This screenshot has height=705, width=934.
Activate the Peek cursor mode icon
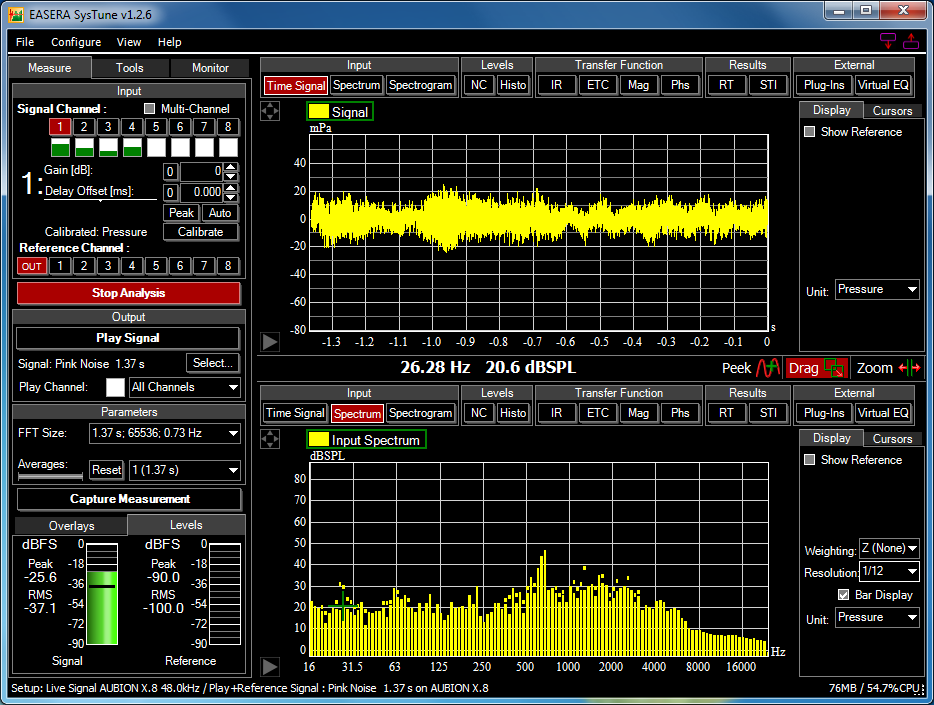[767, 368]
